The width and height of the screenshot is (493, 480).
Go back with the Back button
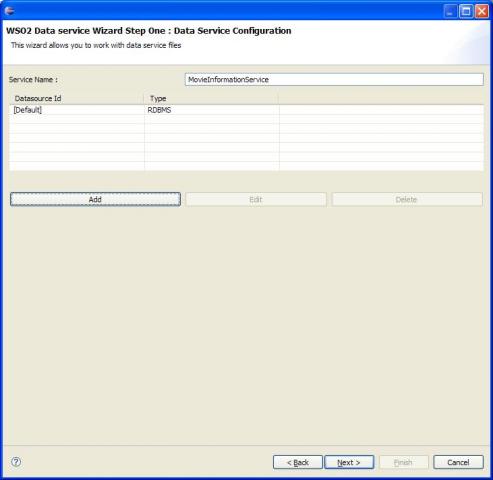click(298, 462)
